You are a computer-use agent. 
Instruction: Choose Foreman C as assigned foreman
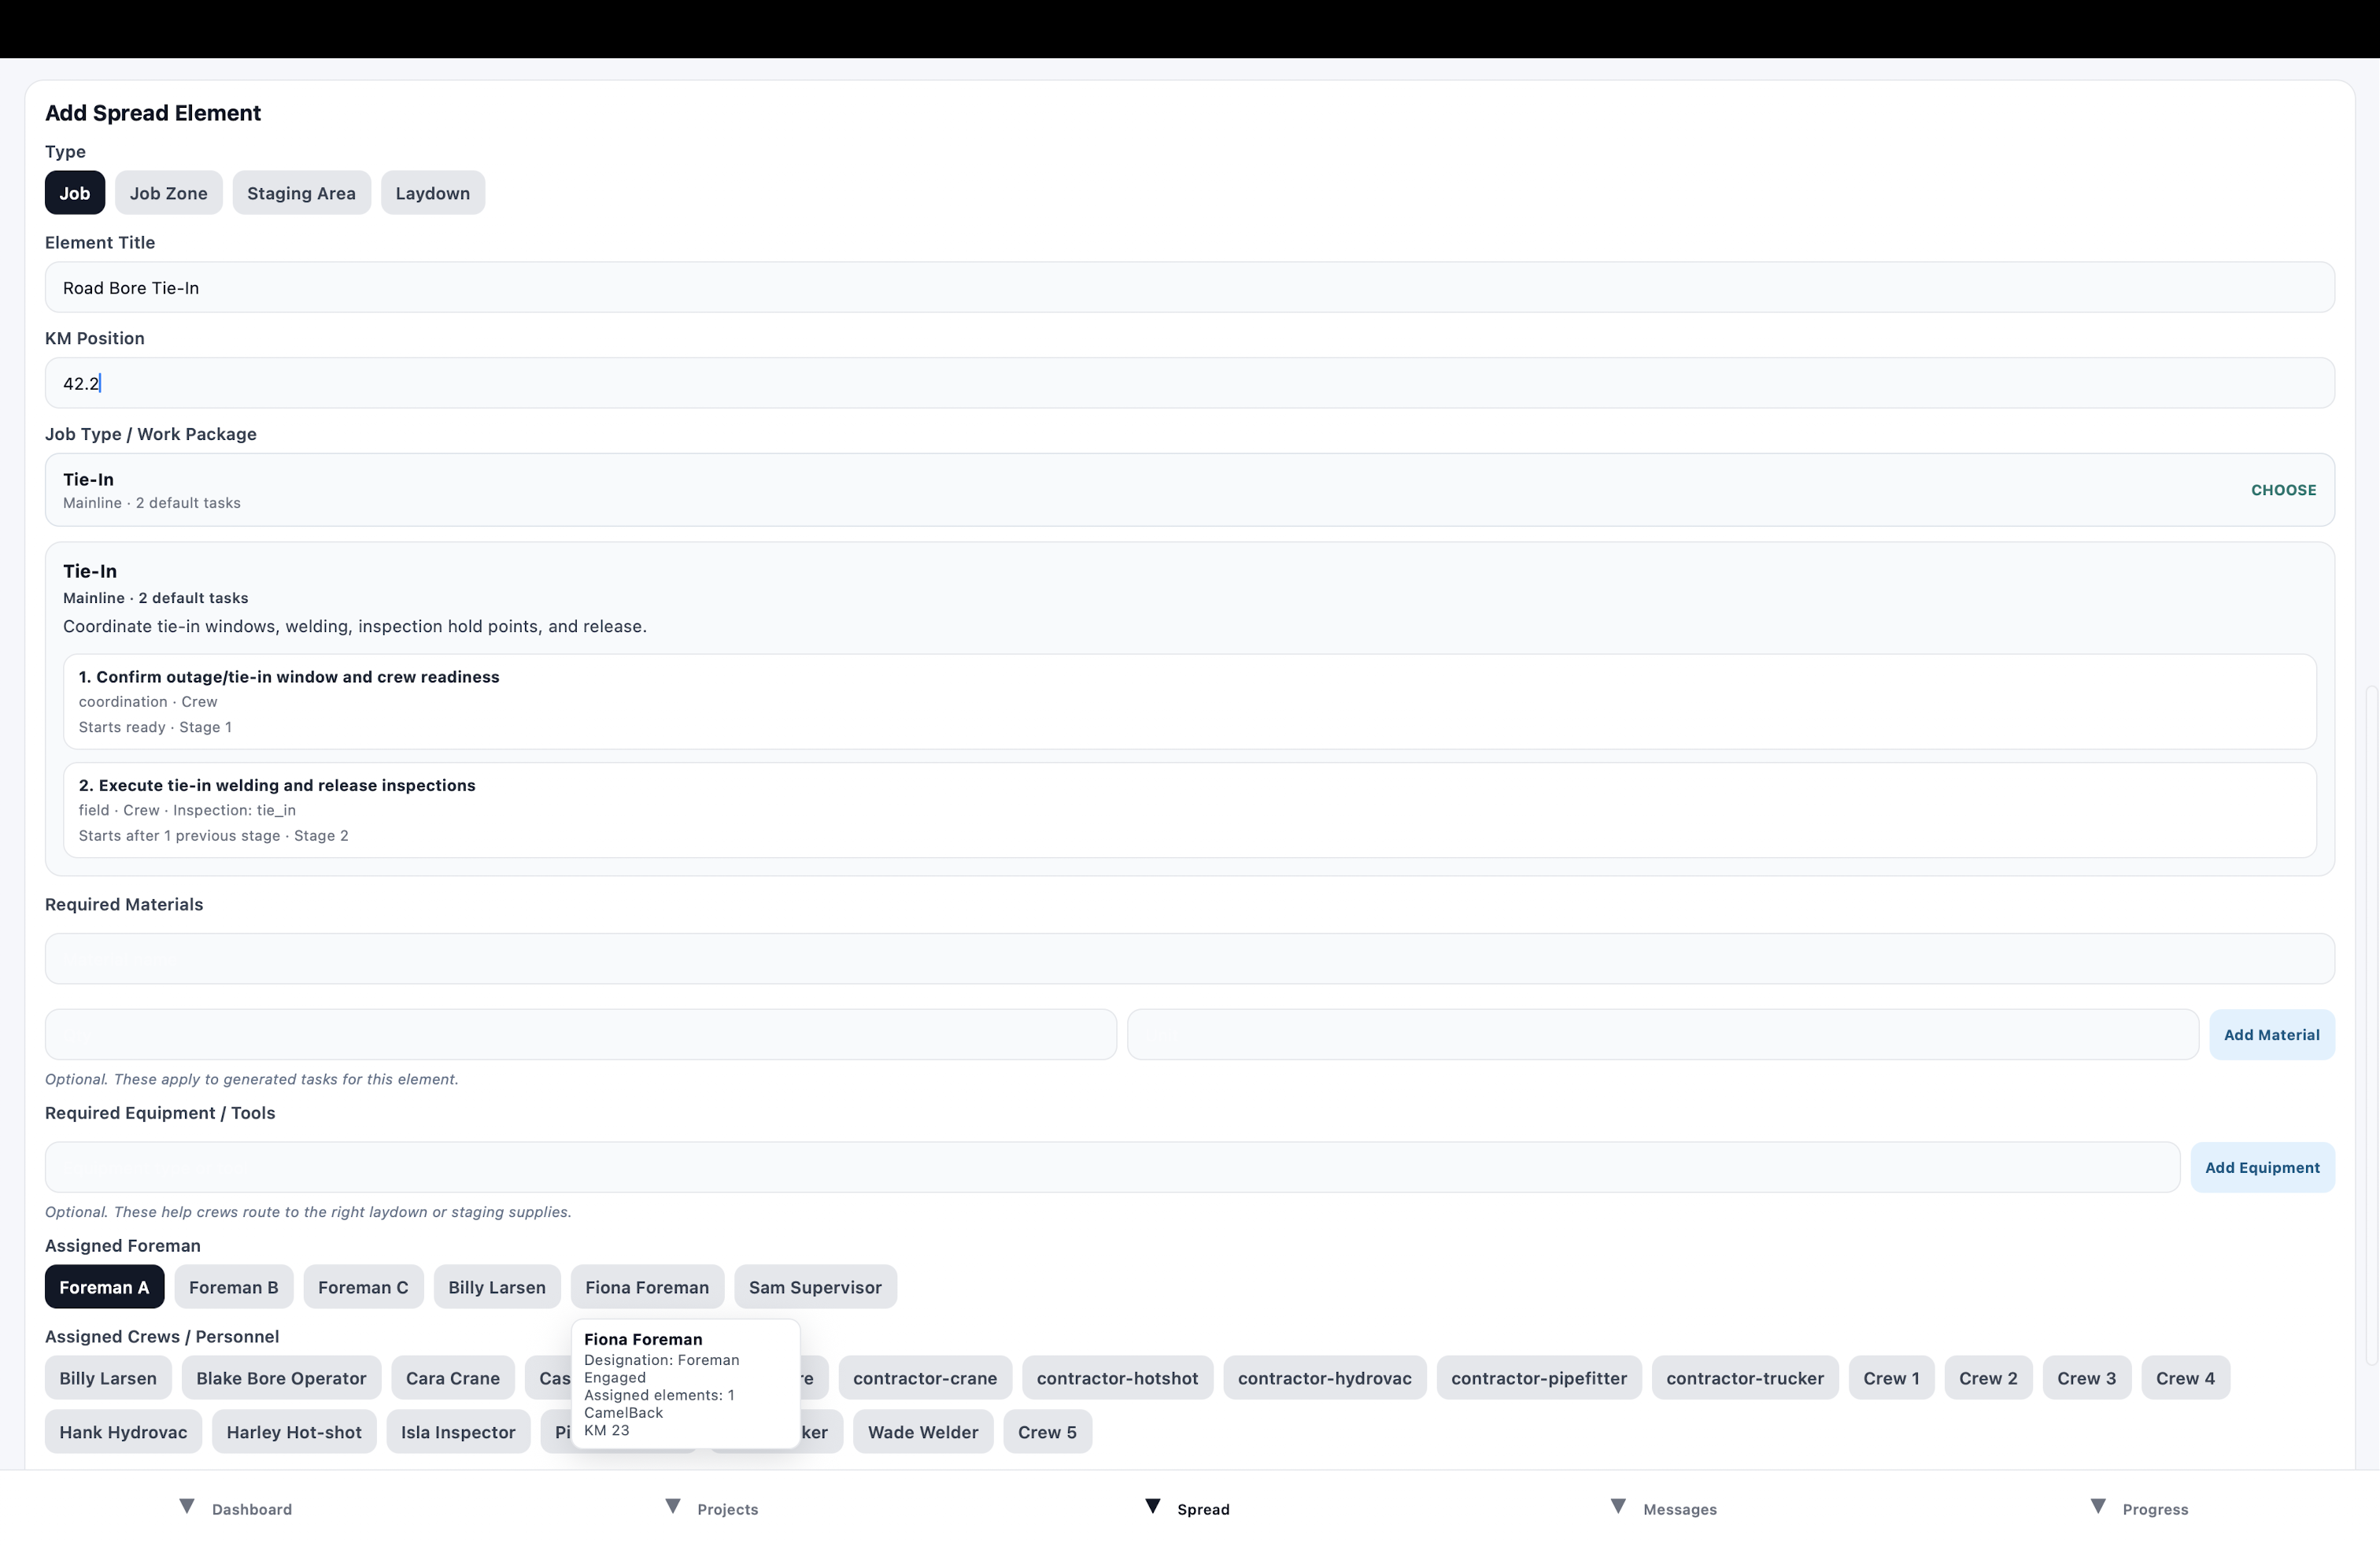[x=363, y=1287]
